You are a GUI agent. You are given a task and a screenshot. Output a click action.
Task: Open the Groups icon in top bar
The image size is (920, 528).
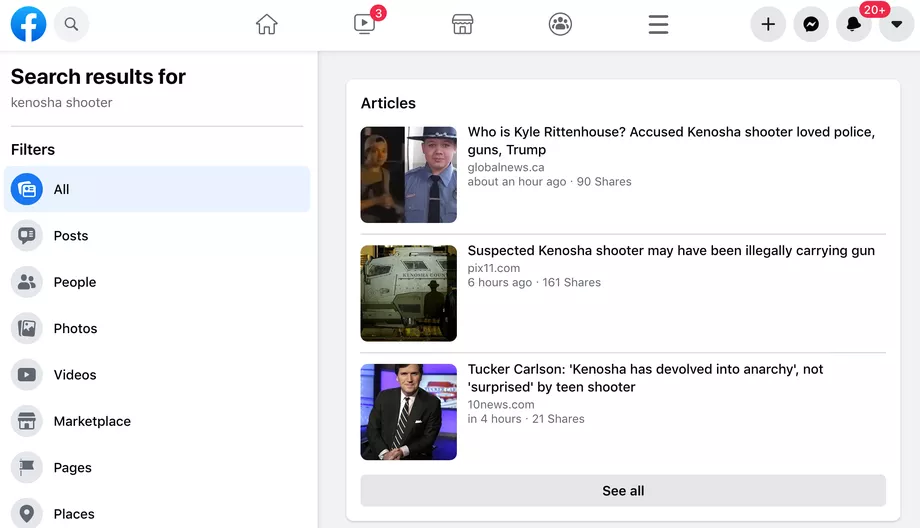coord(560,24)
